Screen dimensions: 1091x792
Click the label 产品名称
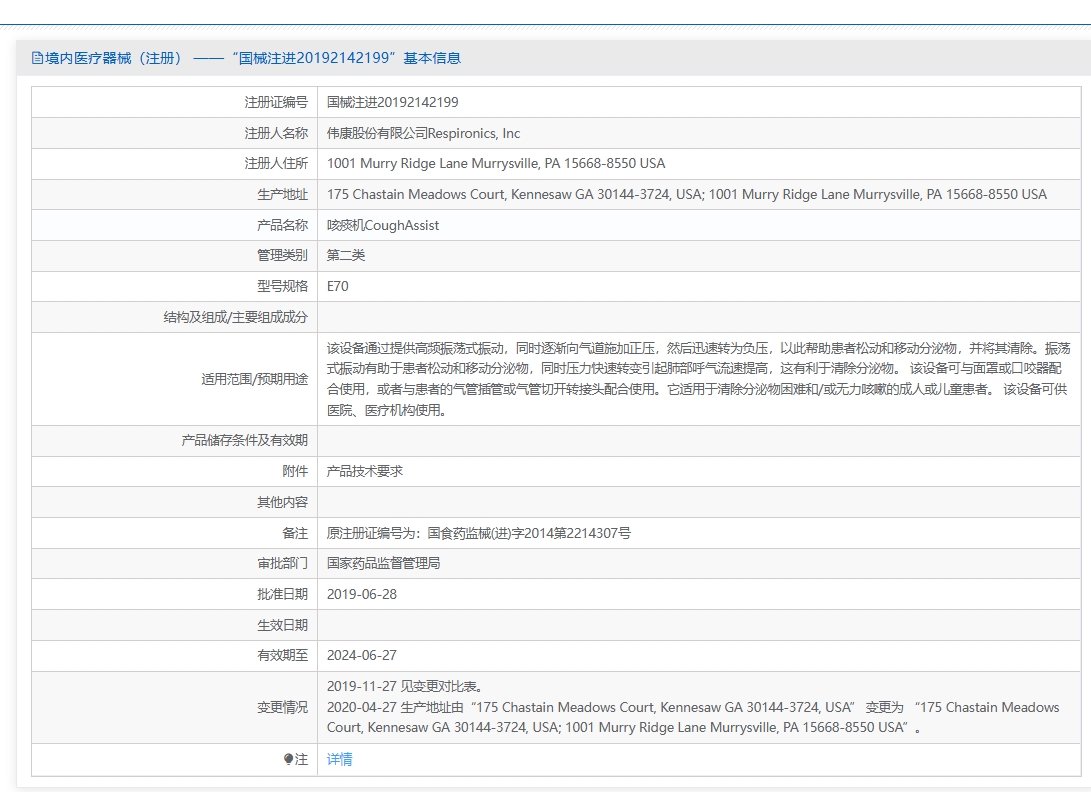click(282, 225)
